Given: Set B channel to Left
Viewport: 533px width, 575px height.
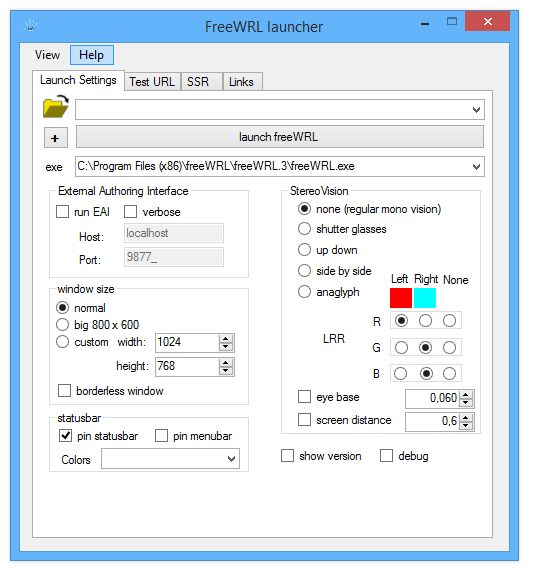Looking at the screenshot, I should tap(401, 374).
